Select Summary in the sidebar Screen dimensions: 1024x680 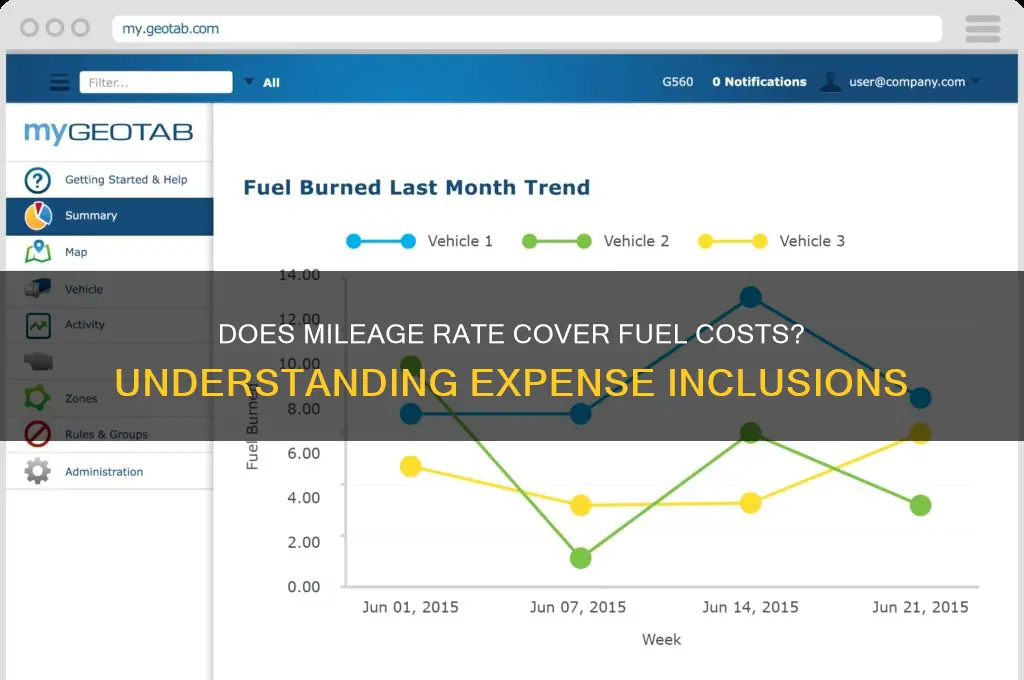click(x=110, y=216)
